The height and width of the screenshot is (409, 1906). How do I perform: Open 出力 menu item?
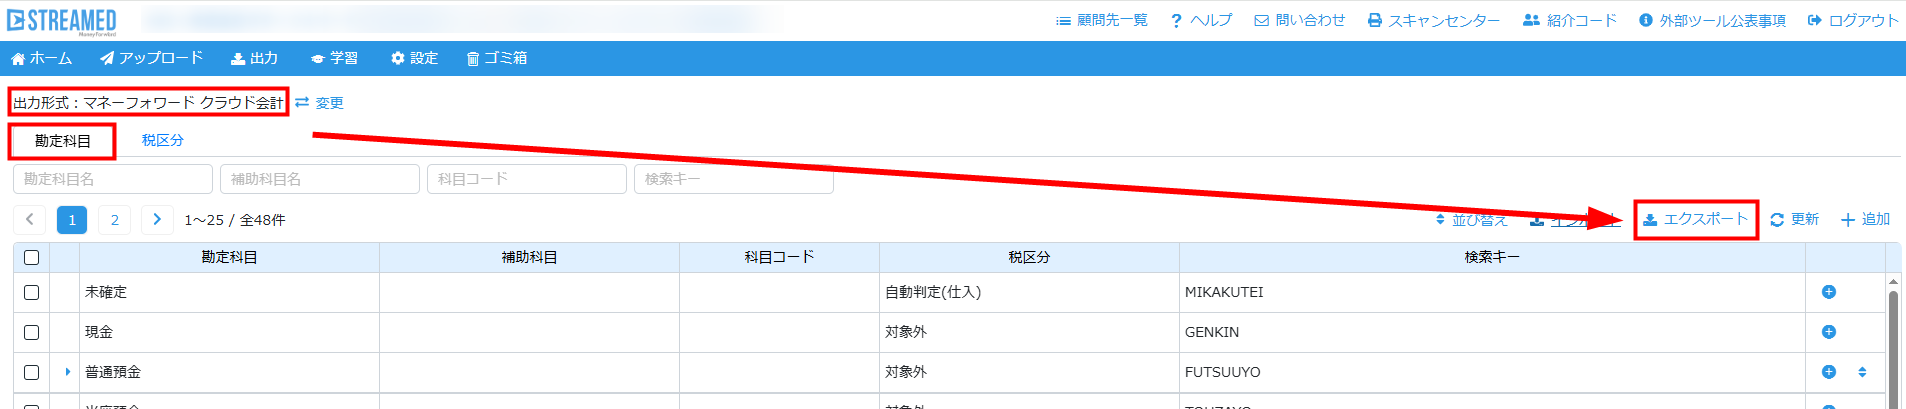(254, 58)
